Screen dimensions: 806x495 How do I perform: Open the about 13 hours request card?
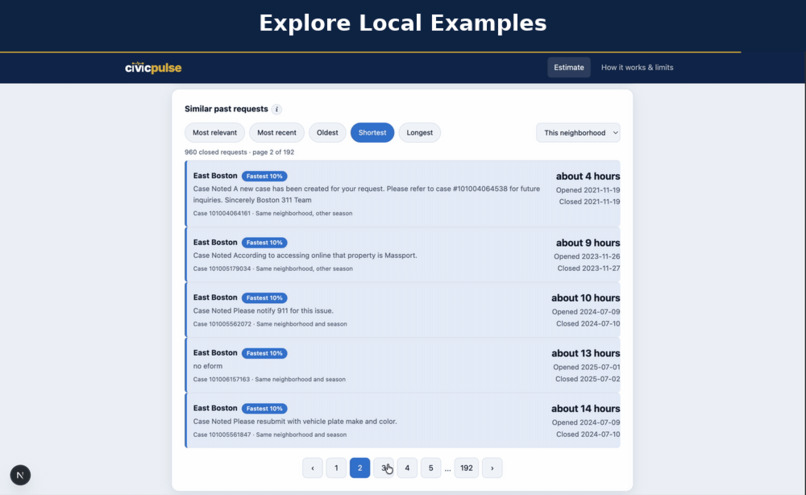402,365
